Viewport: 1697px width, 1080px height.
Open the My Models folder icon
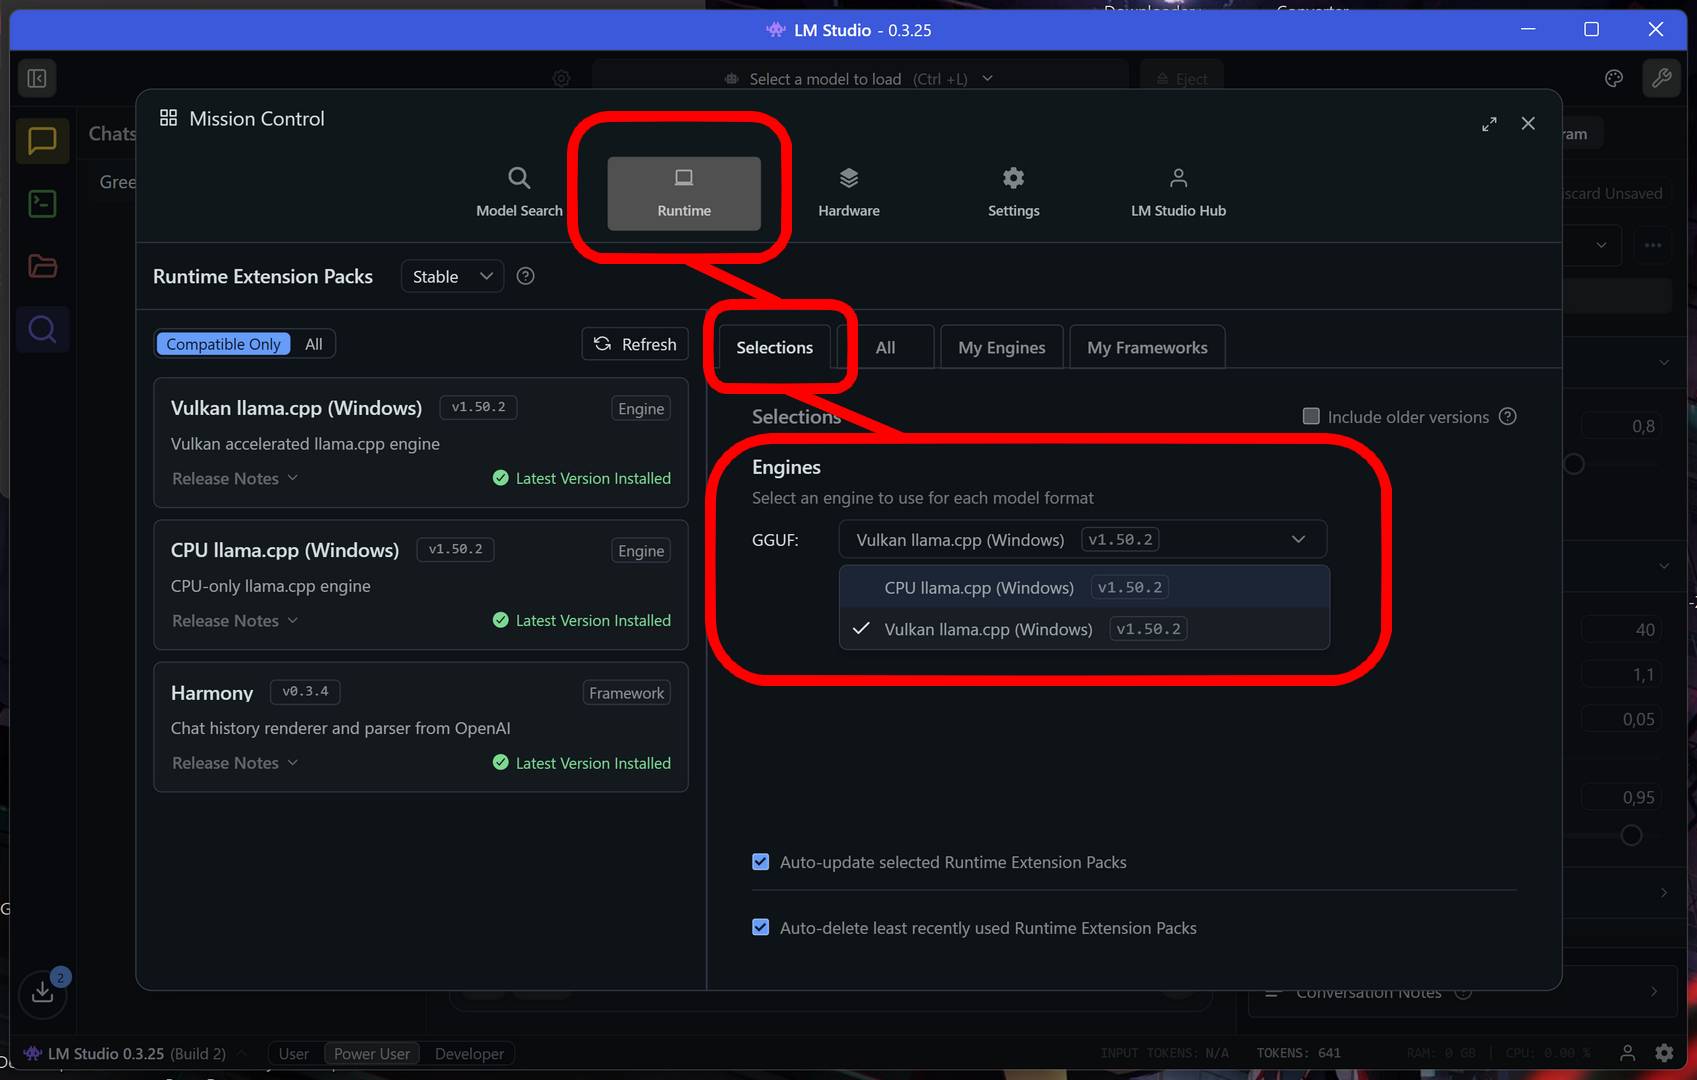(x=42, y=266)
